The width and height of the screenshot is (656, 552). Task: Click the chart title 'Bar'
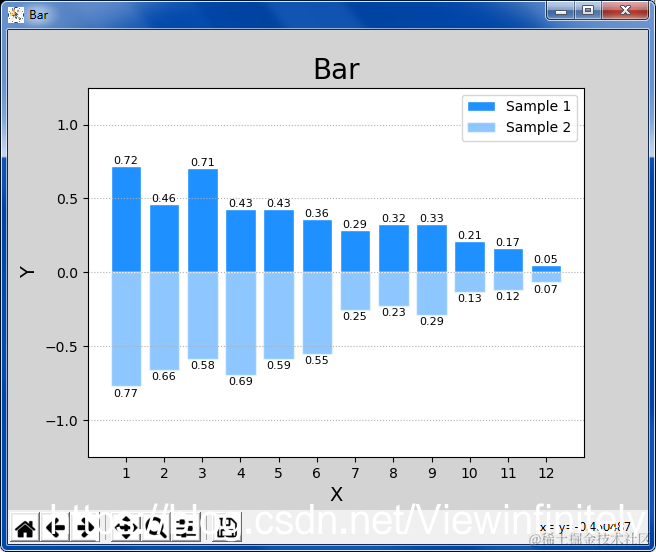coord(336,69)
